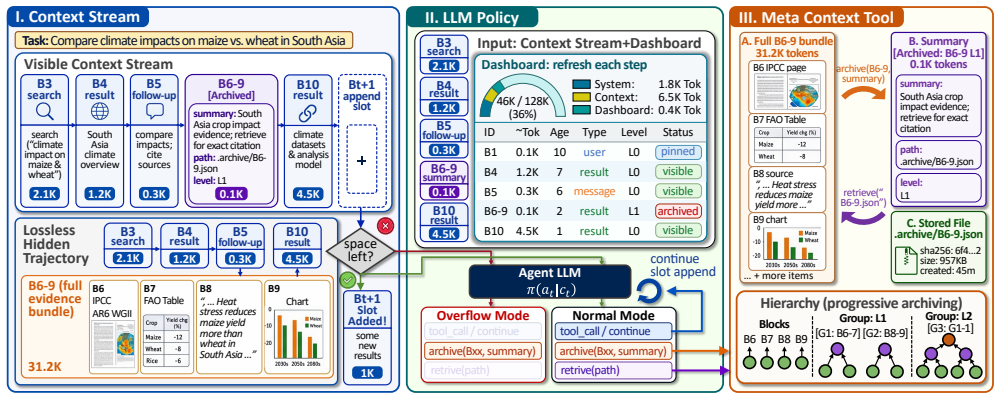Click the path box in Summary panel B

tap(939, 155)
